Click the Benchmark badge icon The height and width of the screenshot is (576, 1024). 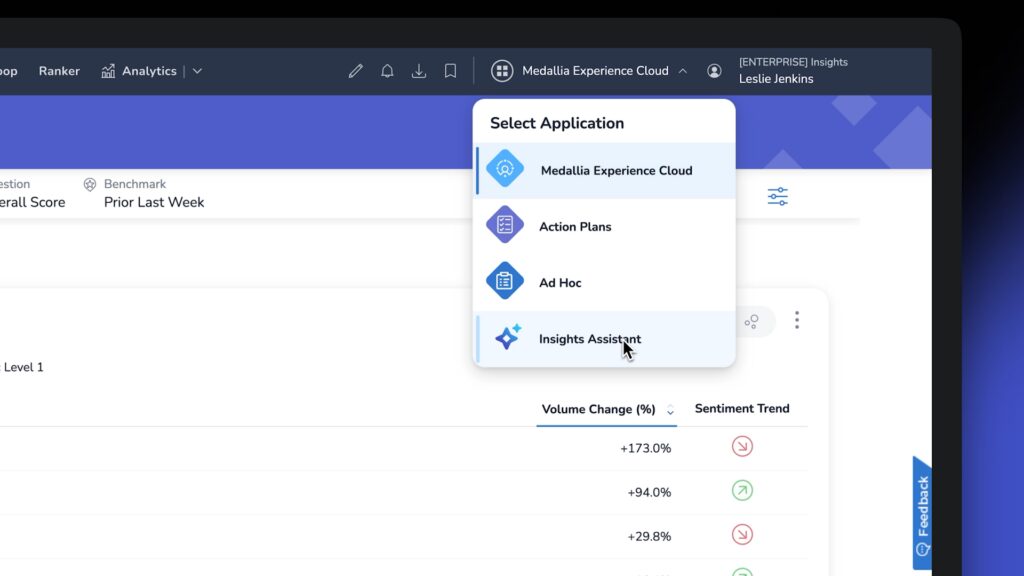(x=90, y=184)
